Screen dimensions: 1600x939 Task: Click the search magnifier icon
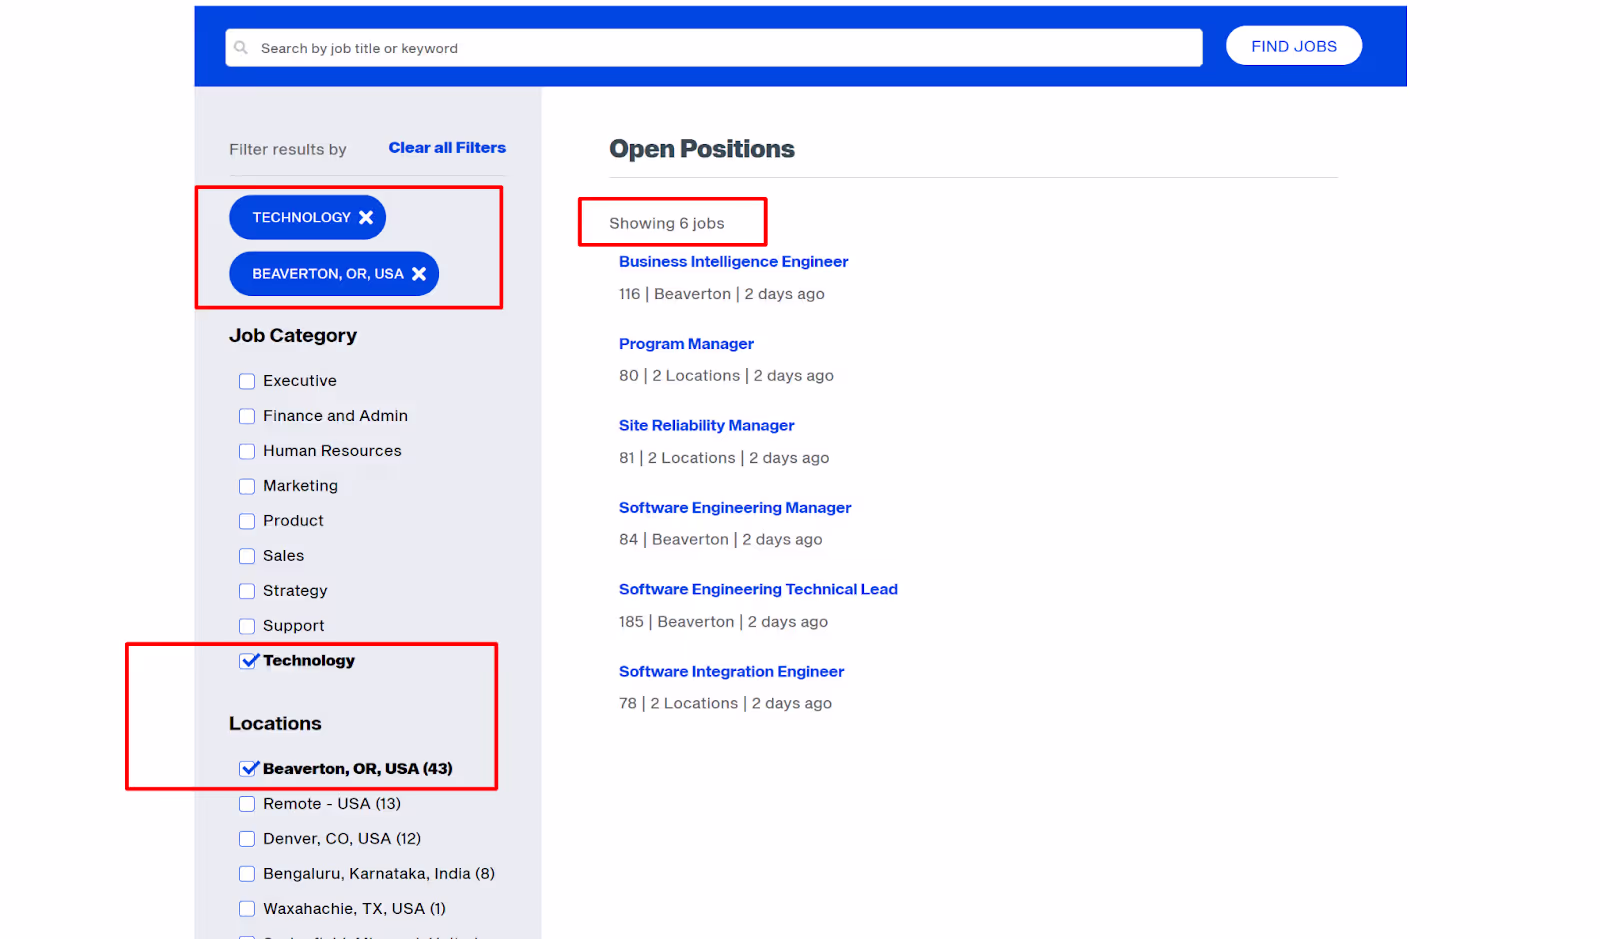pyautogui.click(x=241, y=47)
